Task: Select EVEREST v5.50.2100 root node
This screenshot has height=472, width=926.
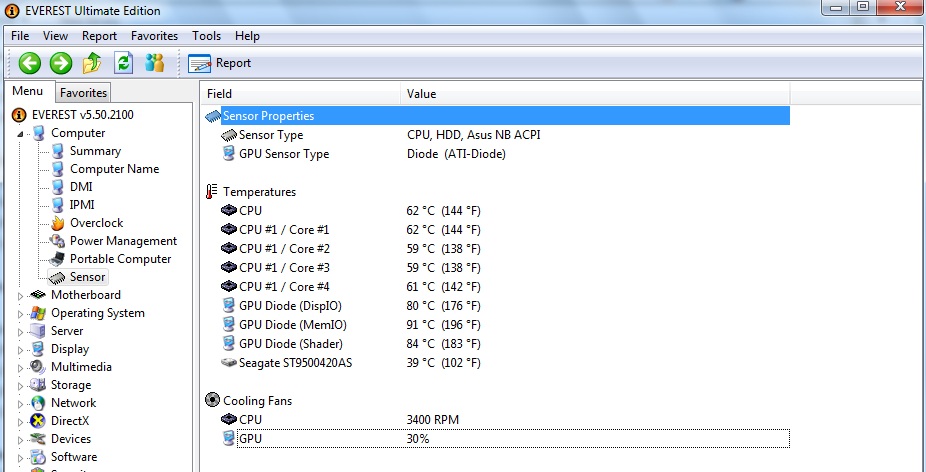Action: click(x=73, y=115)
